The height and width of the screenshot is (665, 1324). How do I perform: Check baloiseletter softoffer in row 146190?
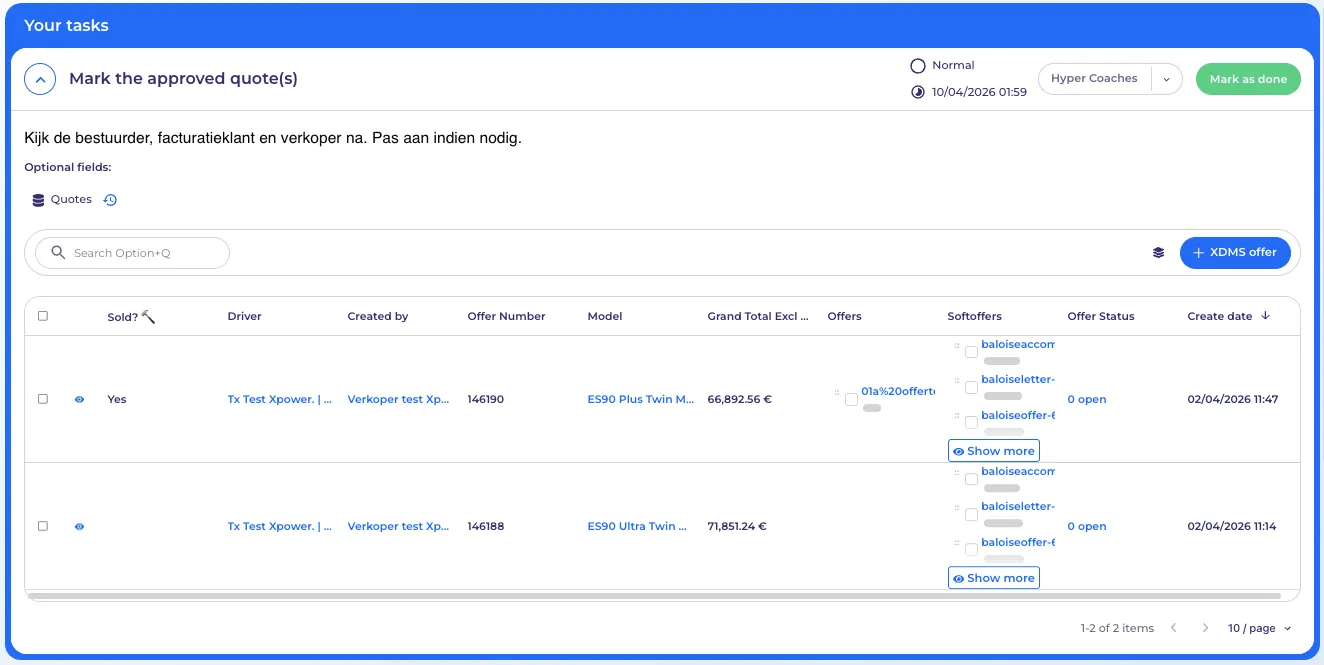pos(971,387)
